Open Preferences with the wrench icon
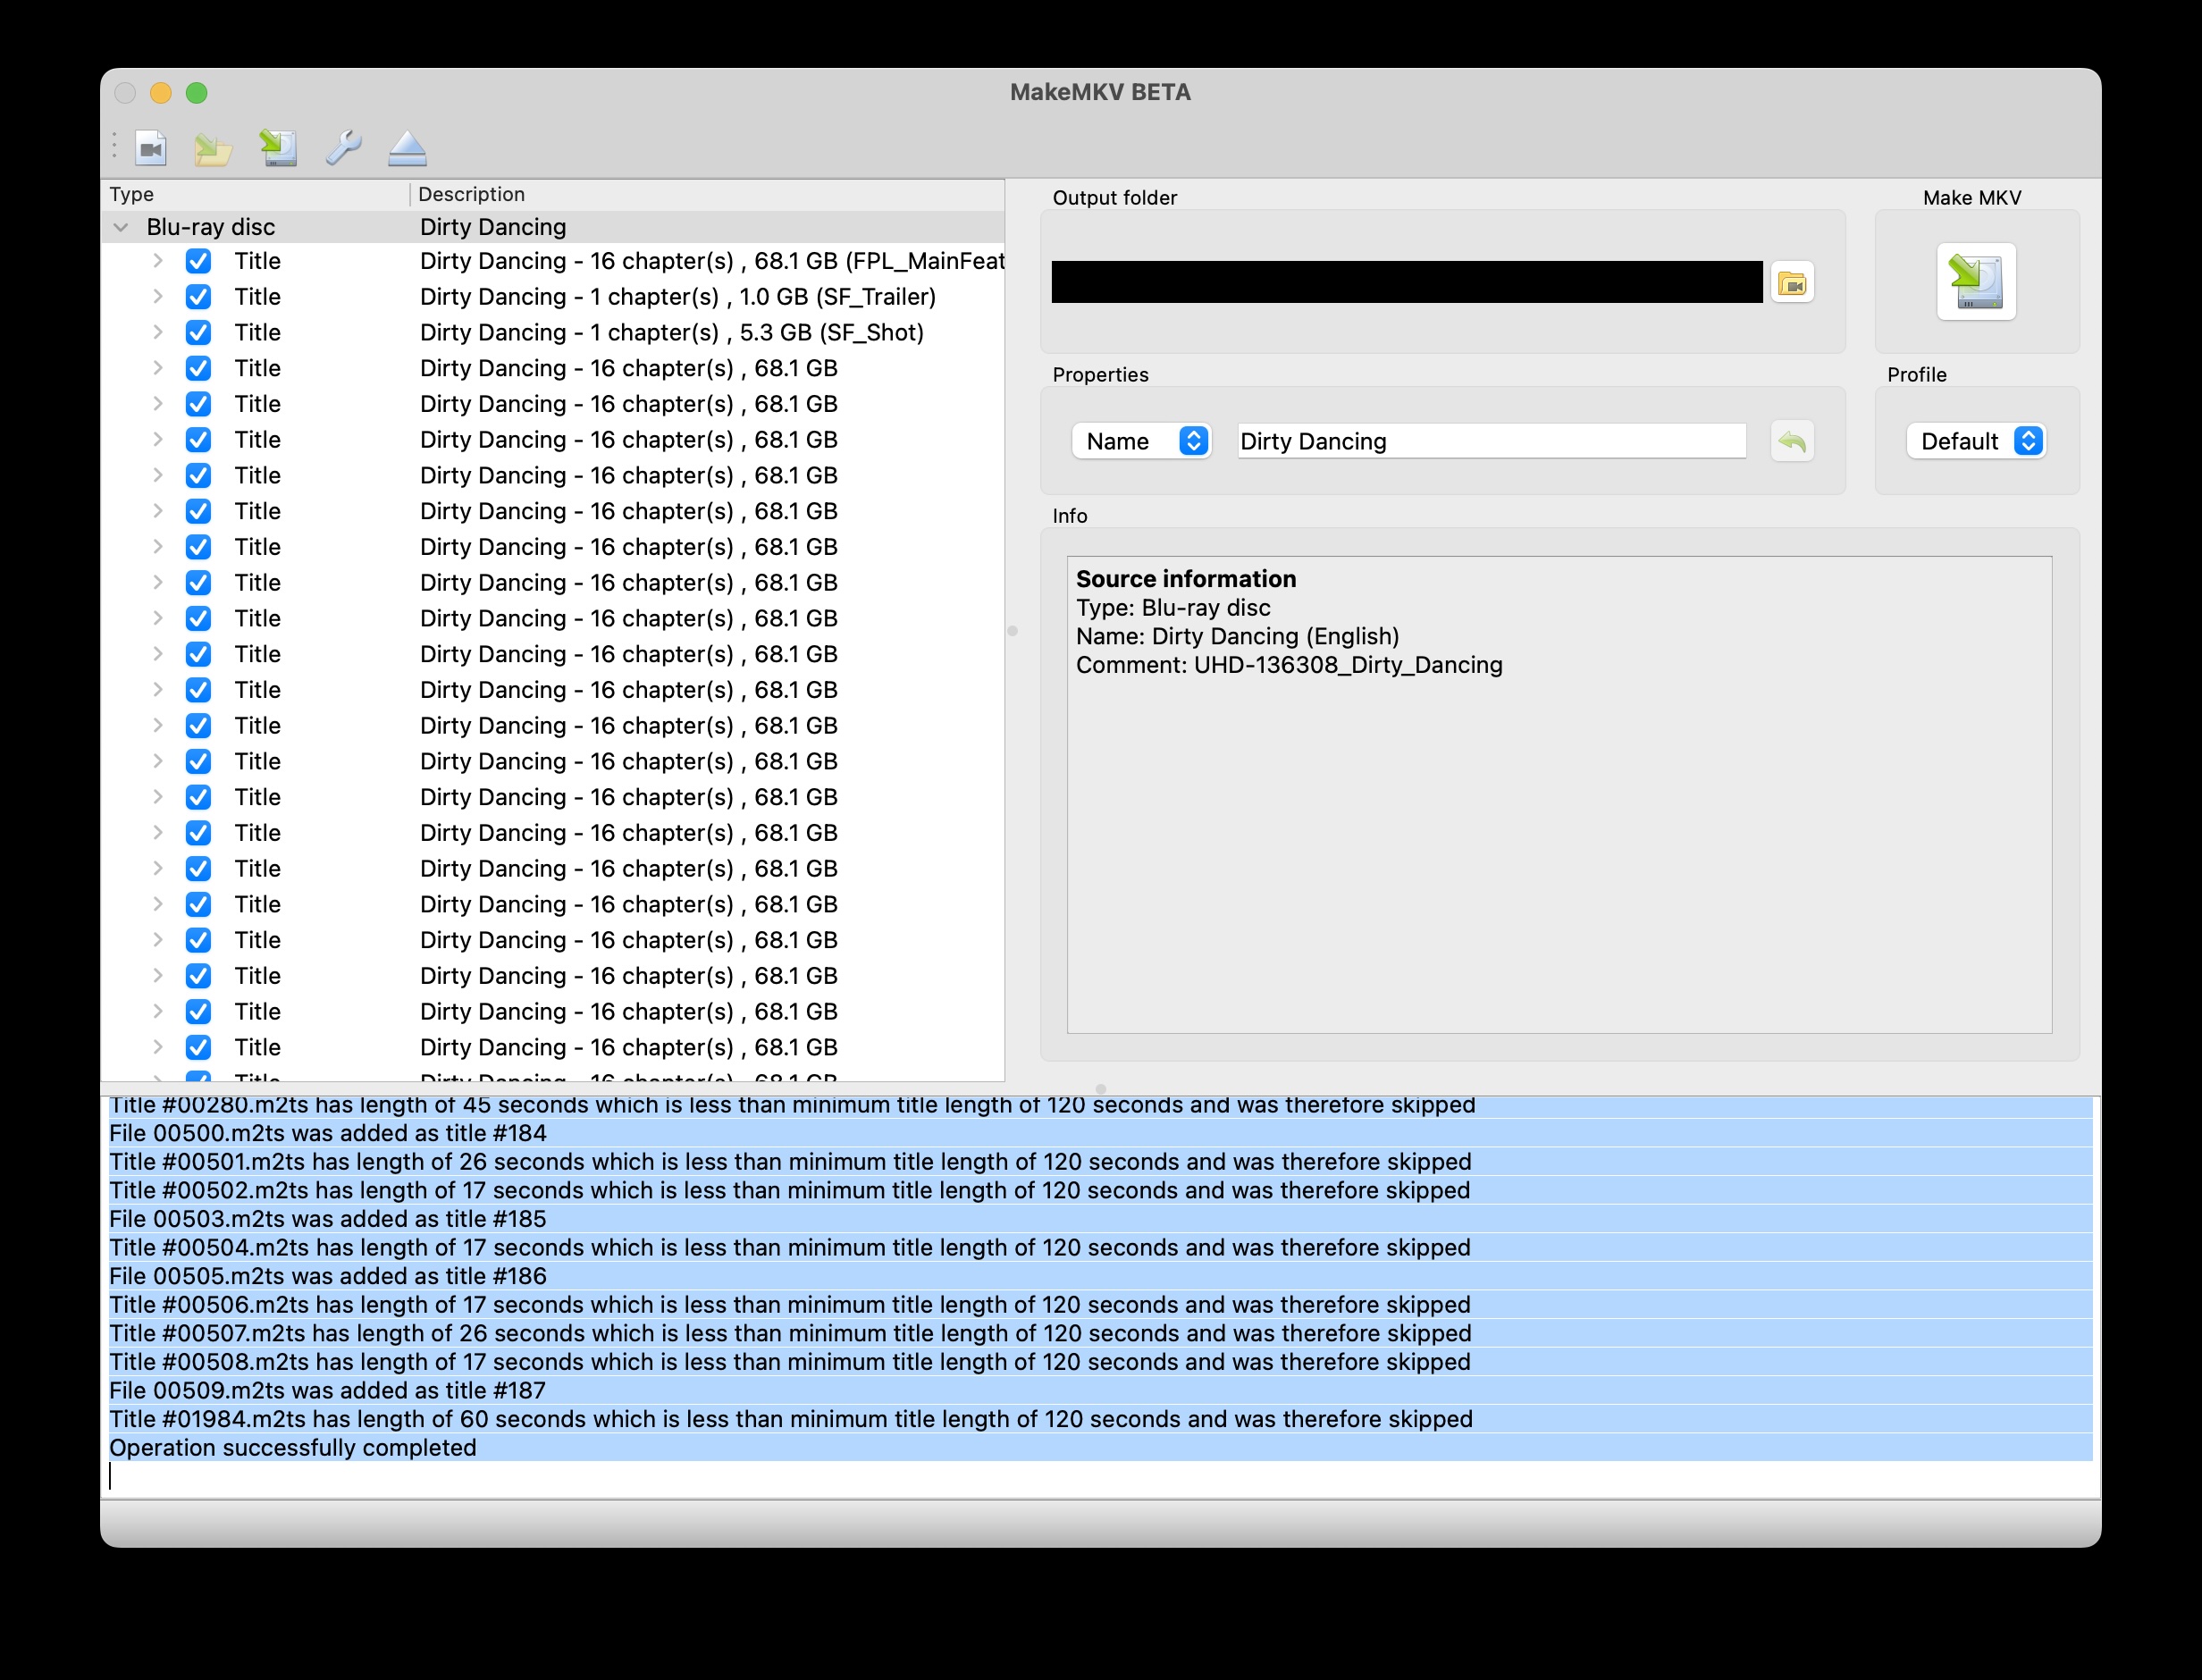The image size is (2202, 1680). (x=343, y=148)
